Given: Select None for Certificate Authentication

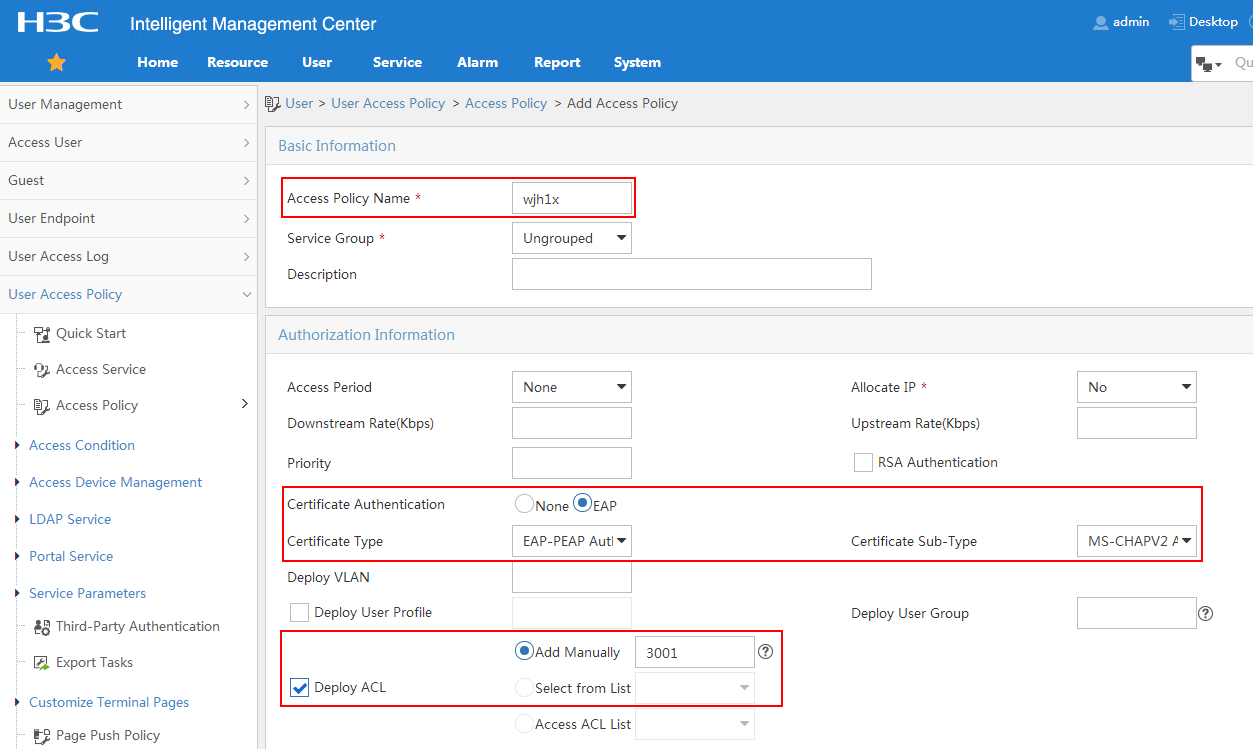Looking at the screenshot, I should pos(524,505).
